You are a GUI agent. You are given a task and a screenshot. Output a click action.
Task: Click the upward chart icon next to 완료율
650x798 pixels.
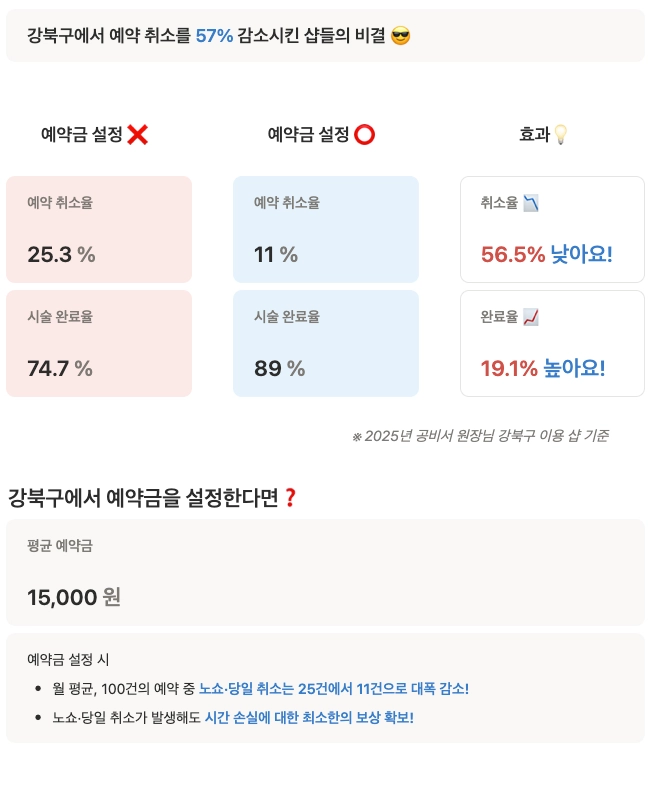[531, 317]
